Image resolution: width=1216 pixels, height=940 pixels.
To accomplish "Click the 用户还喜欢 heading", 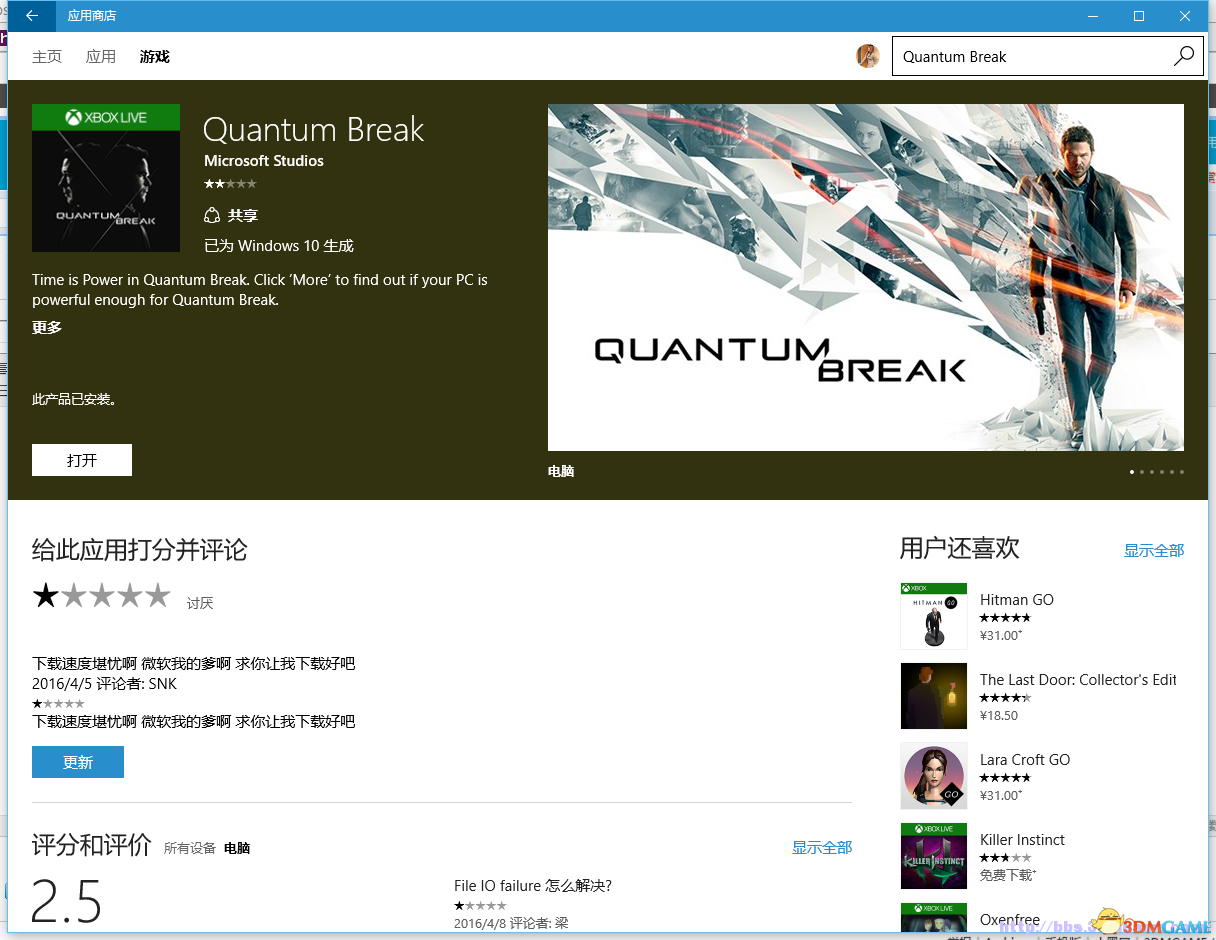I will pos(960,548).
